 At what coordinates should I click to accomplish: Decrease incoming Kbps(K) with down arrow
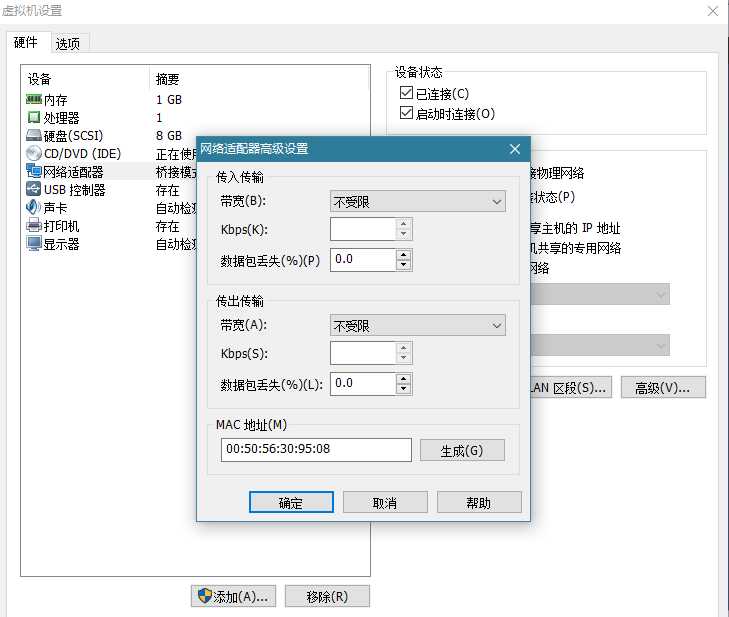(x=404, y=234)
